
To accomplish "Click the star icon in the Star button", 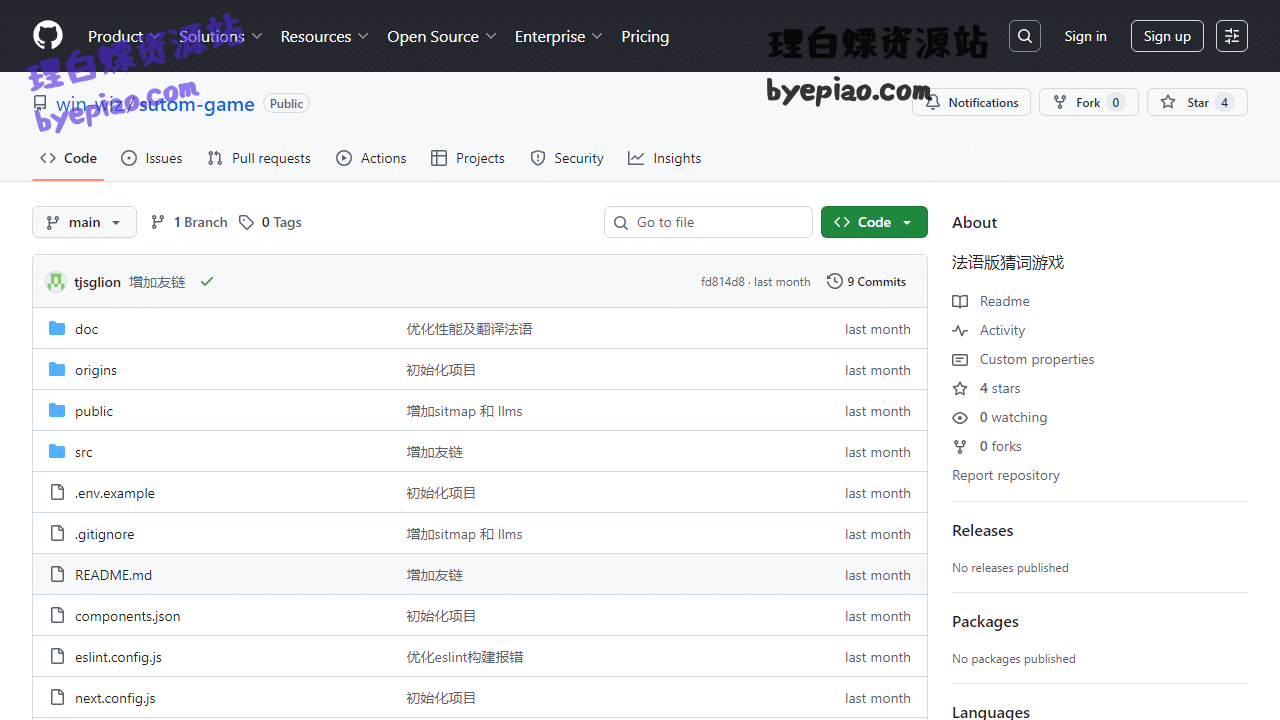I will pyautogui.click(x=1168, y=102).
